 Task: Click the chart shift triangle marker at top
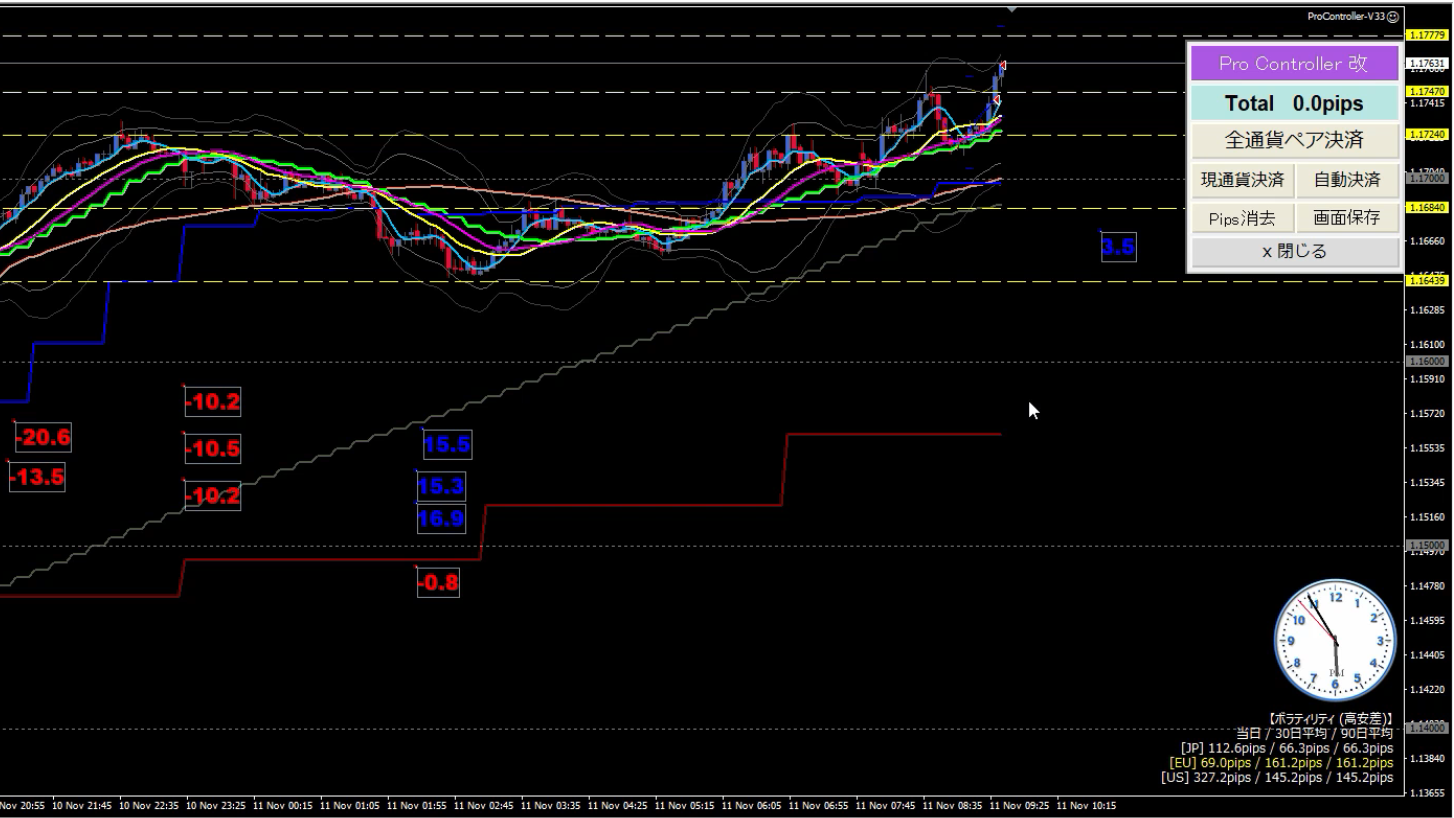point(1012,9)
